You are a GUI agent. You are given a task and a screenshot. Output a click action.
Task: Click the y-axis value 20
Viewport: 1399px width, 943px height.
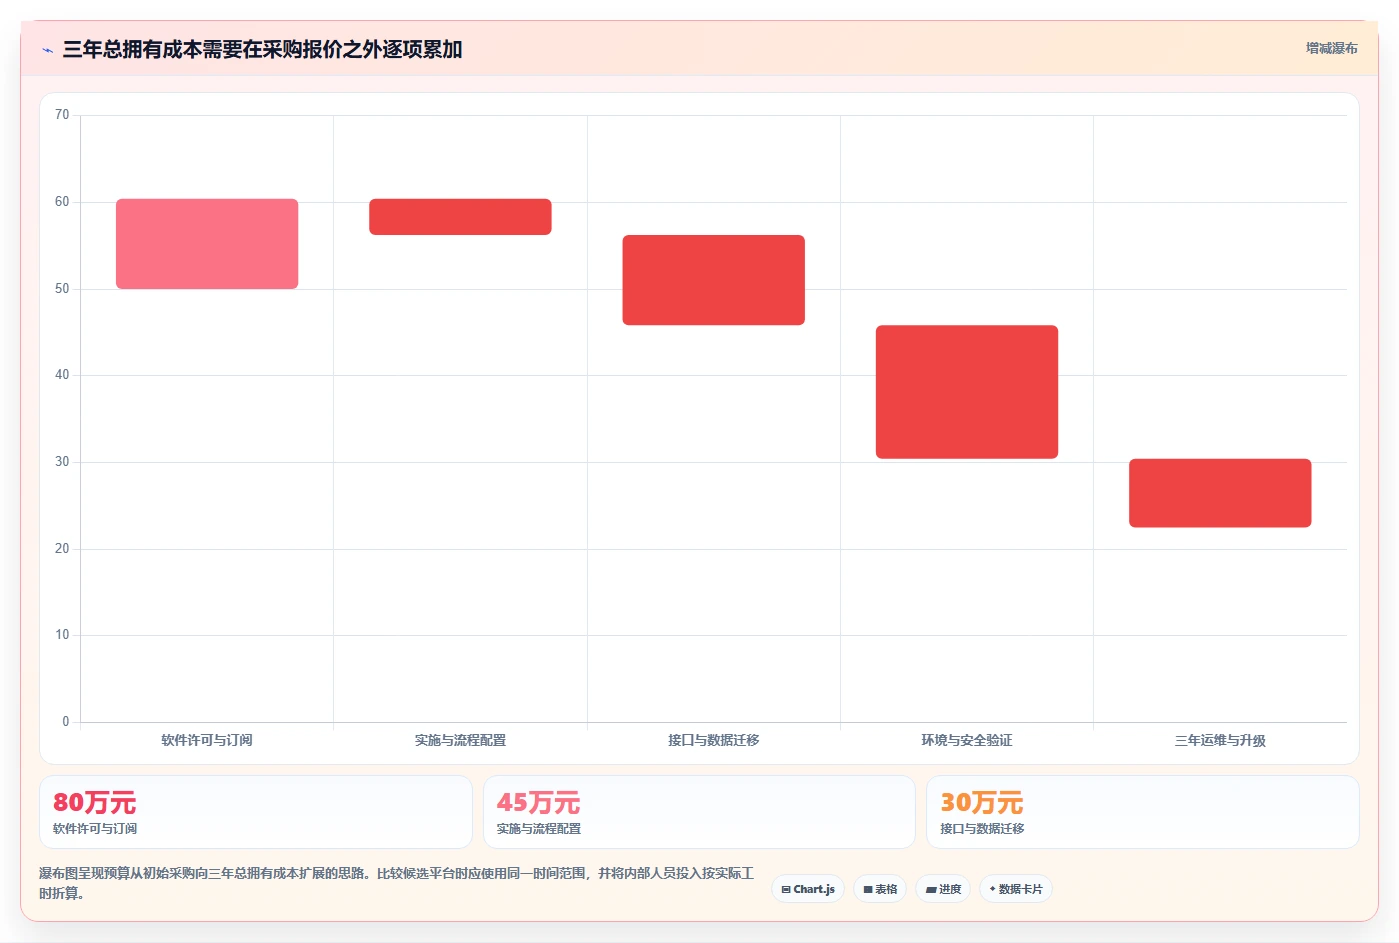point(62,549)
